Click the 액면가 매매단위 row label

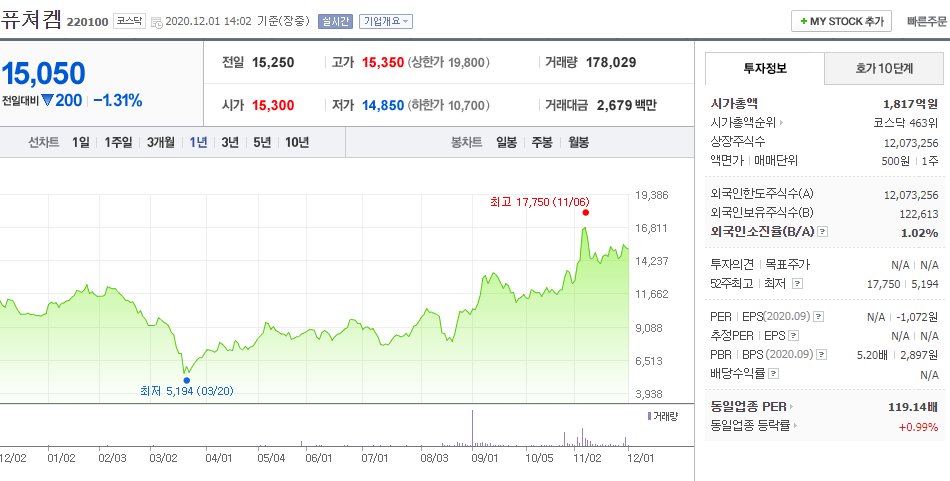tap(754, 161)
